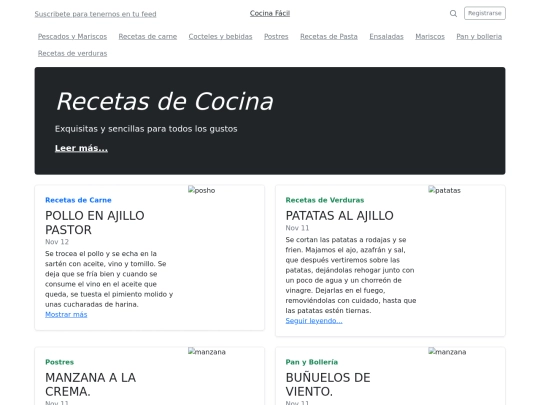540x405 pixels.
Task: Click the search magnifier icon
Action: [453, 13]
